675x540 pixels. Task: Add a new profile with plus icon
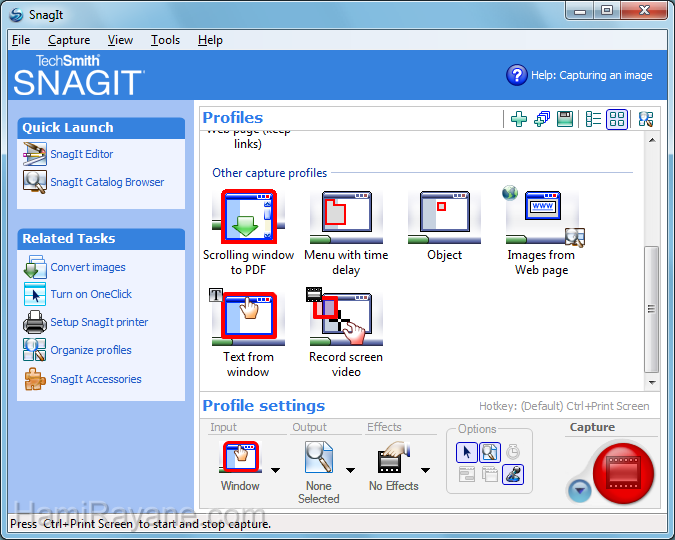coord(519,119)
